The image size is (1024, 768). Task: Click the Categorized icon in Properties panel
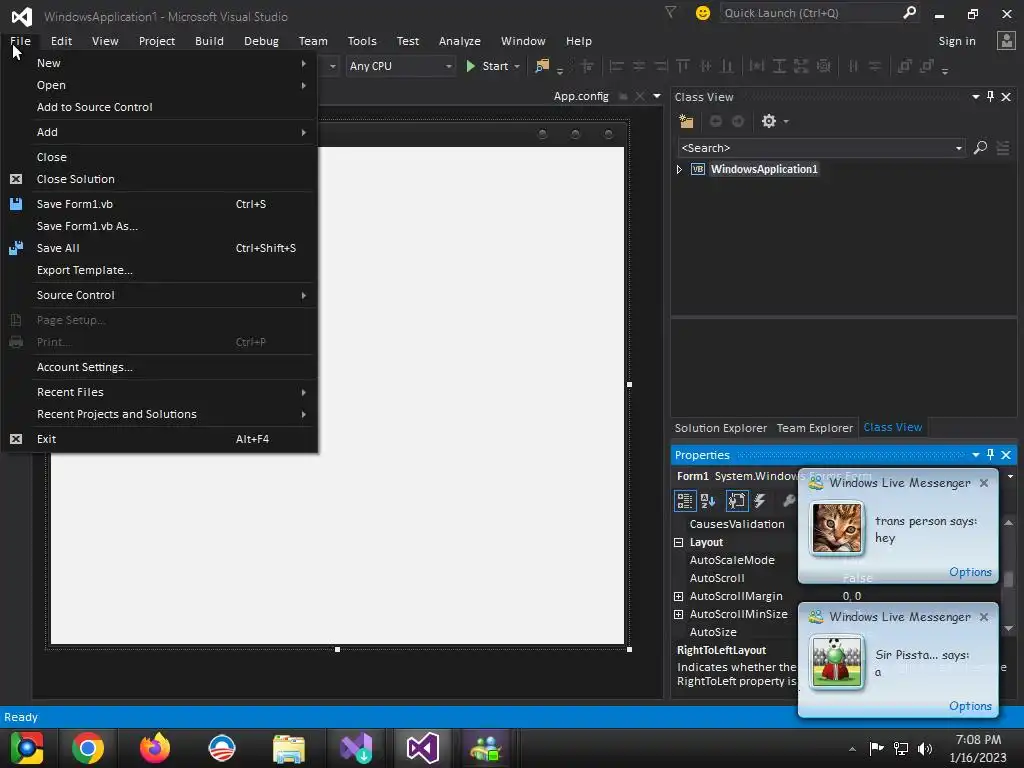pyautogui.click(x=684, y=501)
